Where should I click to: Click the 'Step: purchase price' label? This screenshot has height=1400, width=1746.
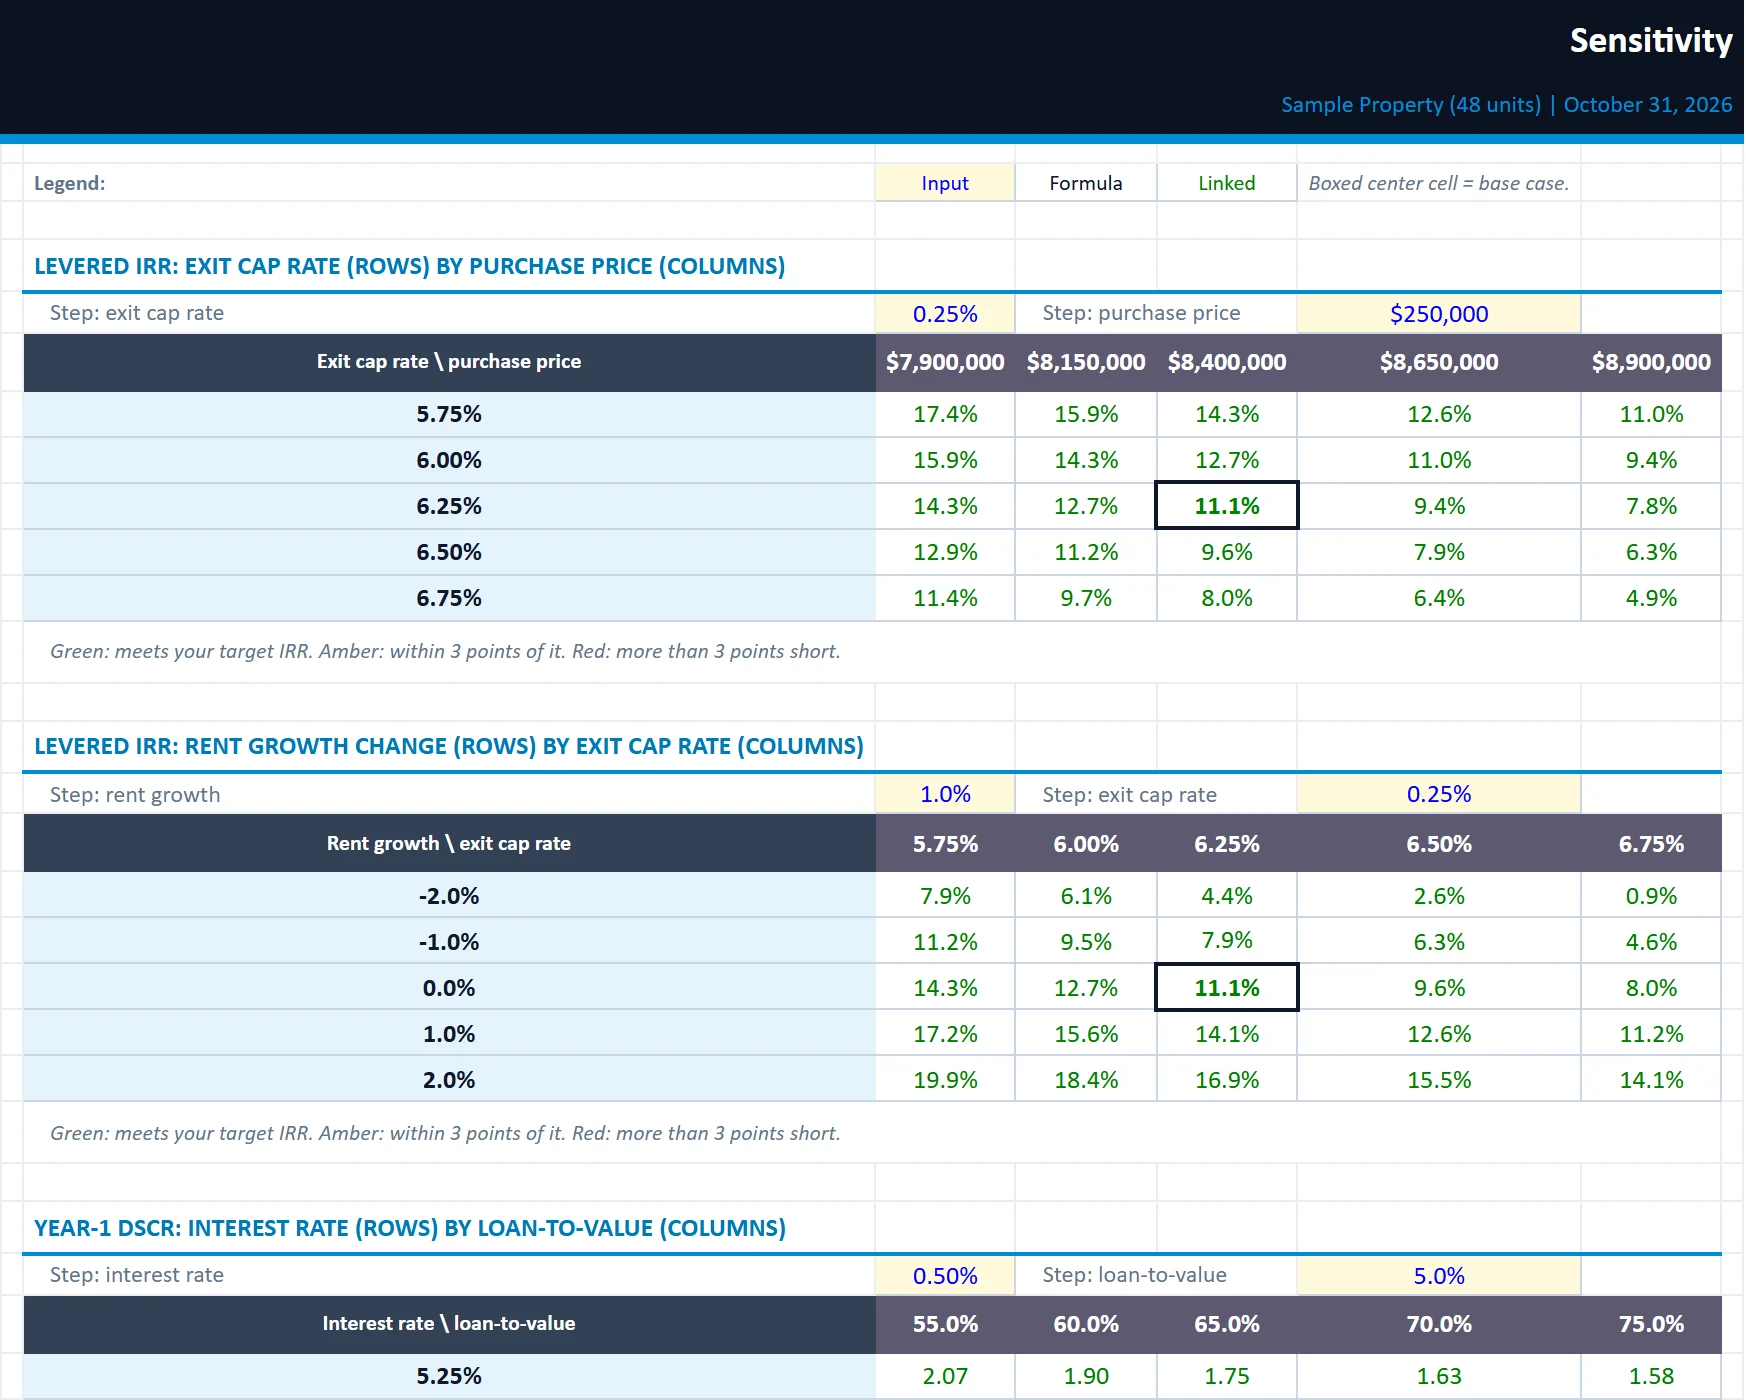click(1141, 313)
